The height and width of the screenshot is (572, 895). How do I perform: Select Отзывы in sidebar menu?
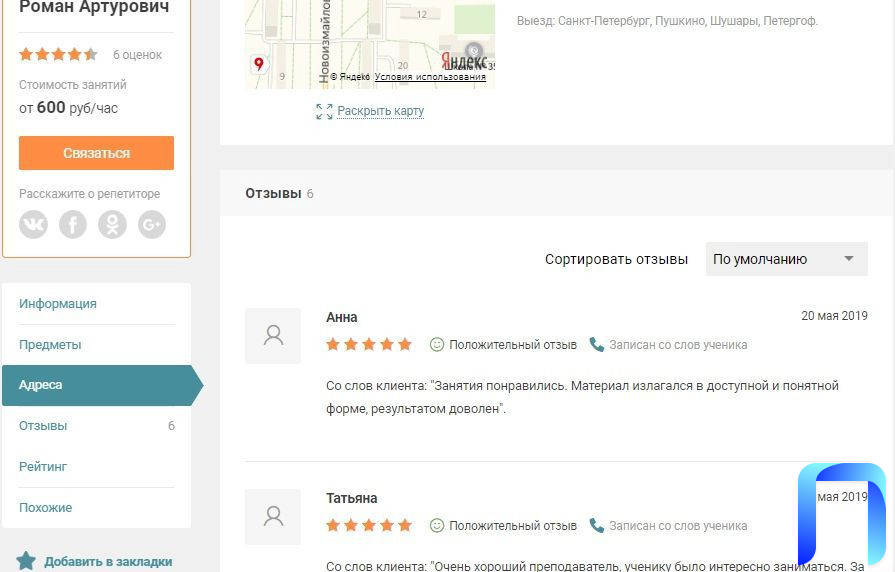pos(43,426)
